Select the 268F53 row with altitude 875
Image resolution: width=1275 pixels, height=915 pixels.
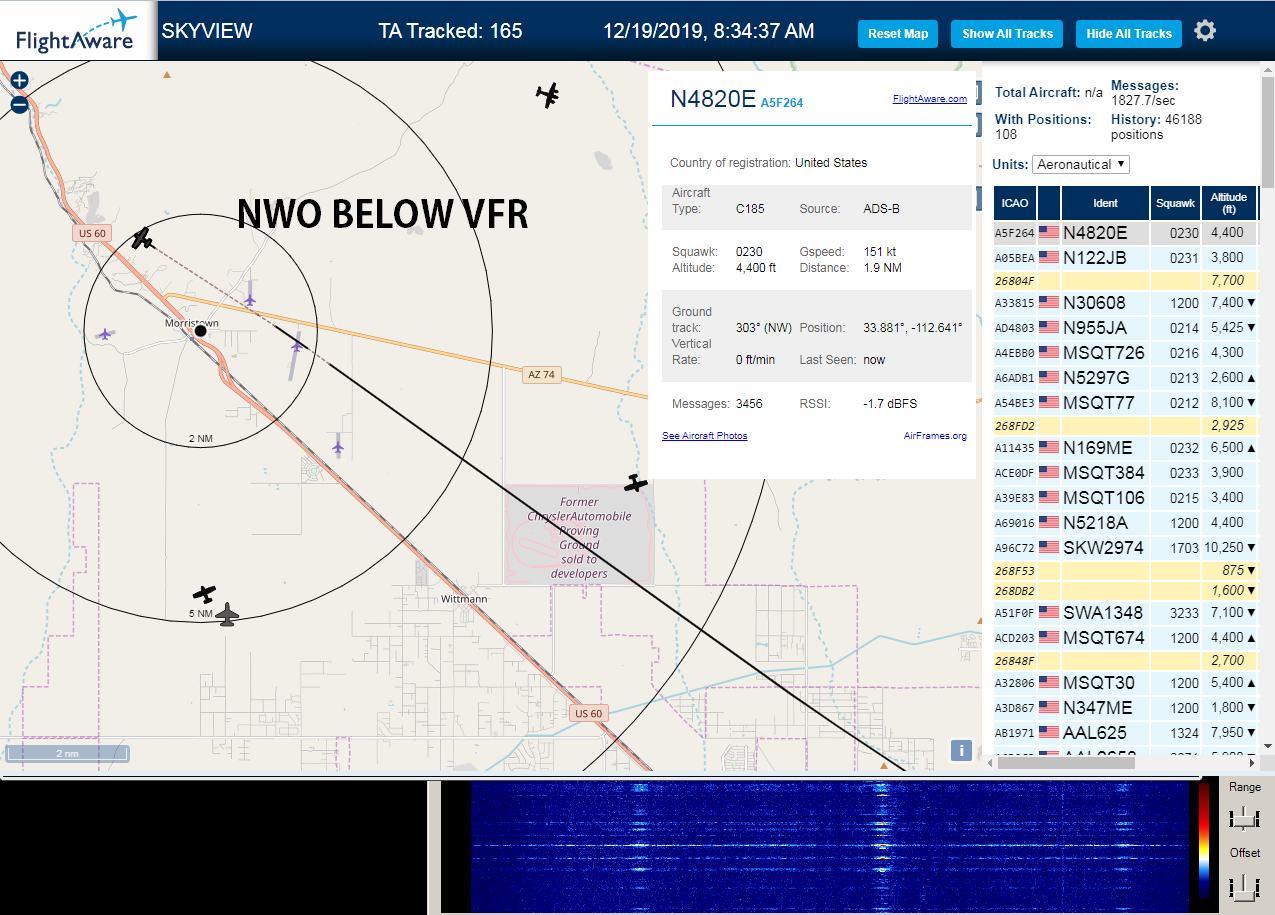coord(1125,570)
